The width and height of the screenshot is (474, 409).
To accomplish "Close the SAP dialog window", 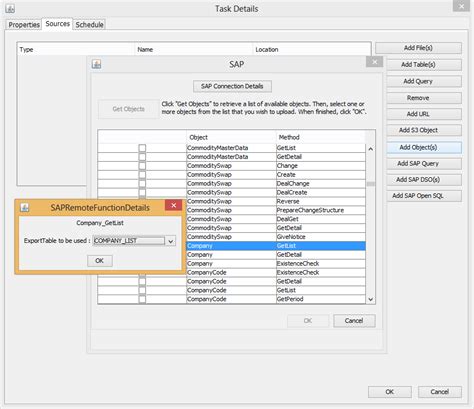I will click(374, 62).
